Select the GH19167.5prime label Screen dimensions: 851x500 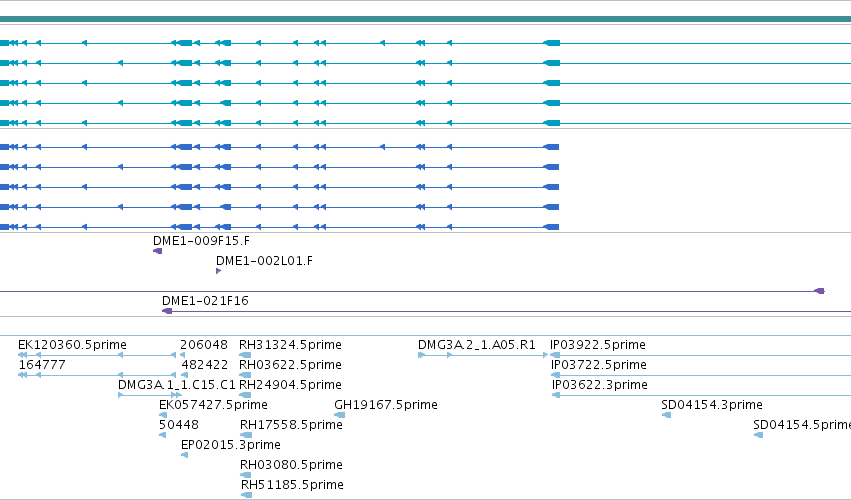[386, 405]
